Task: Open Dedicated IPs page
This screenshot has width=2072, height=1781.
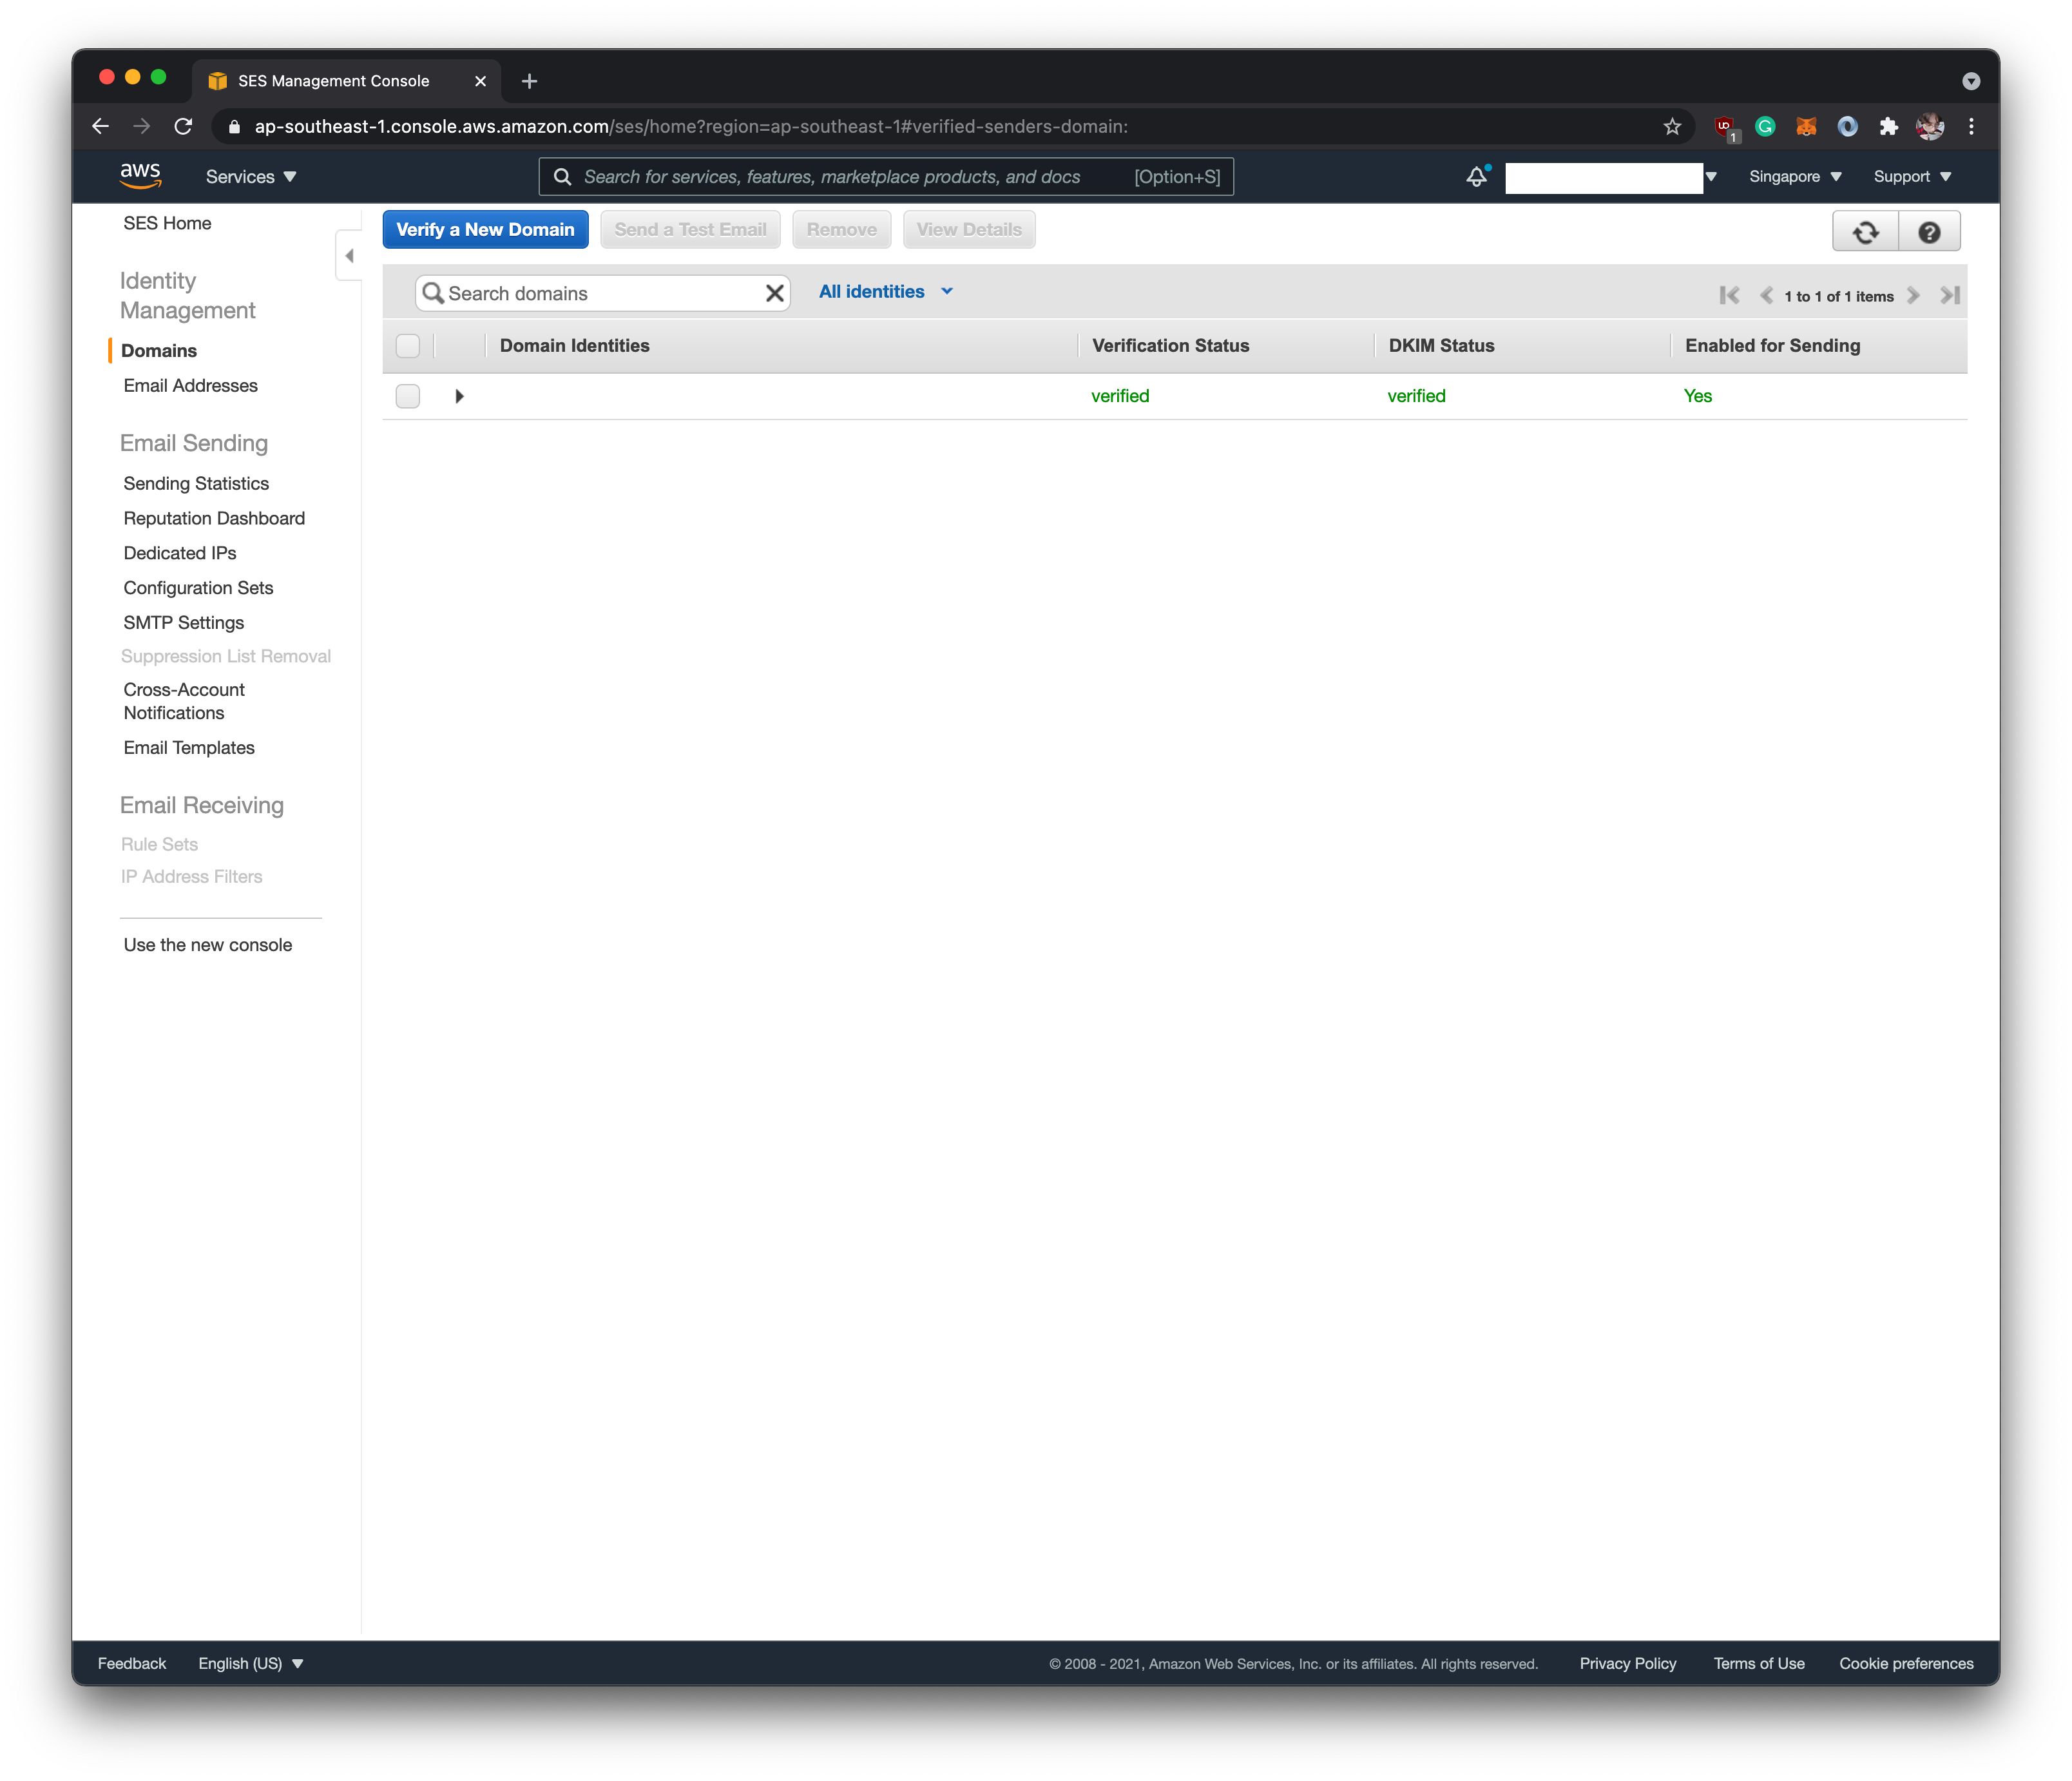Action: pyautogui.click(x=180, y=553)
